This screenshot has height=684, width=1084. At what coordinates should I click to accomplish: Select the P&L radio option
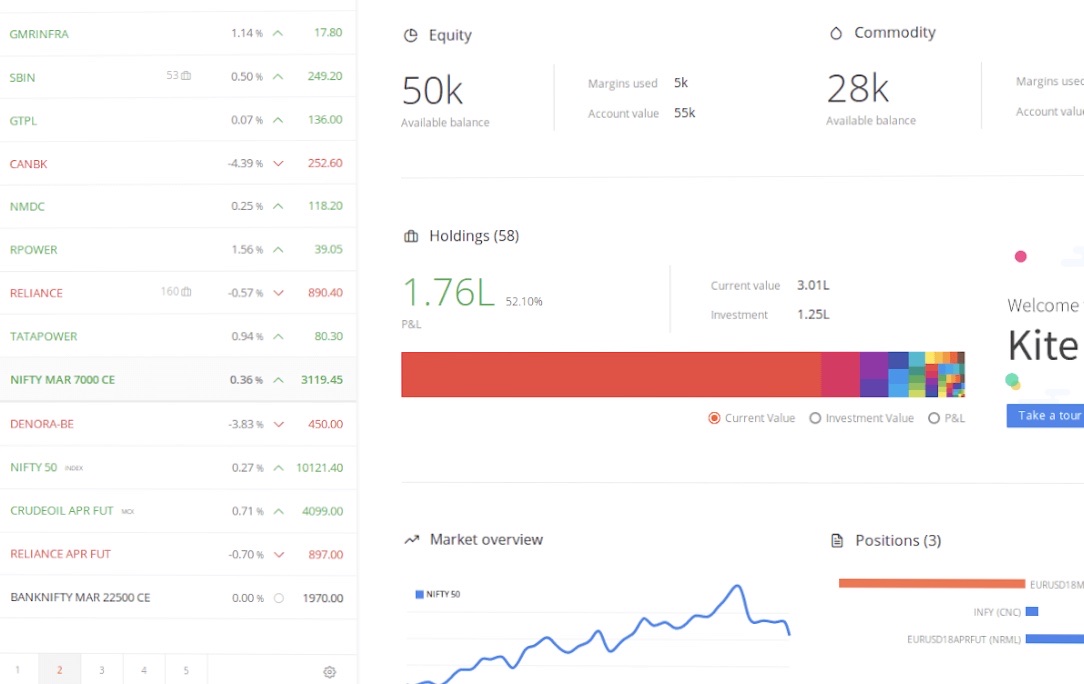(934, 418)
